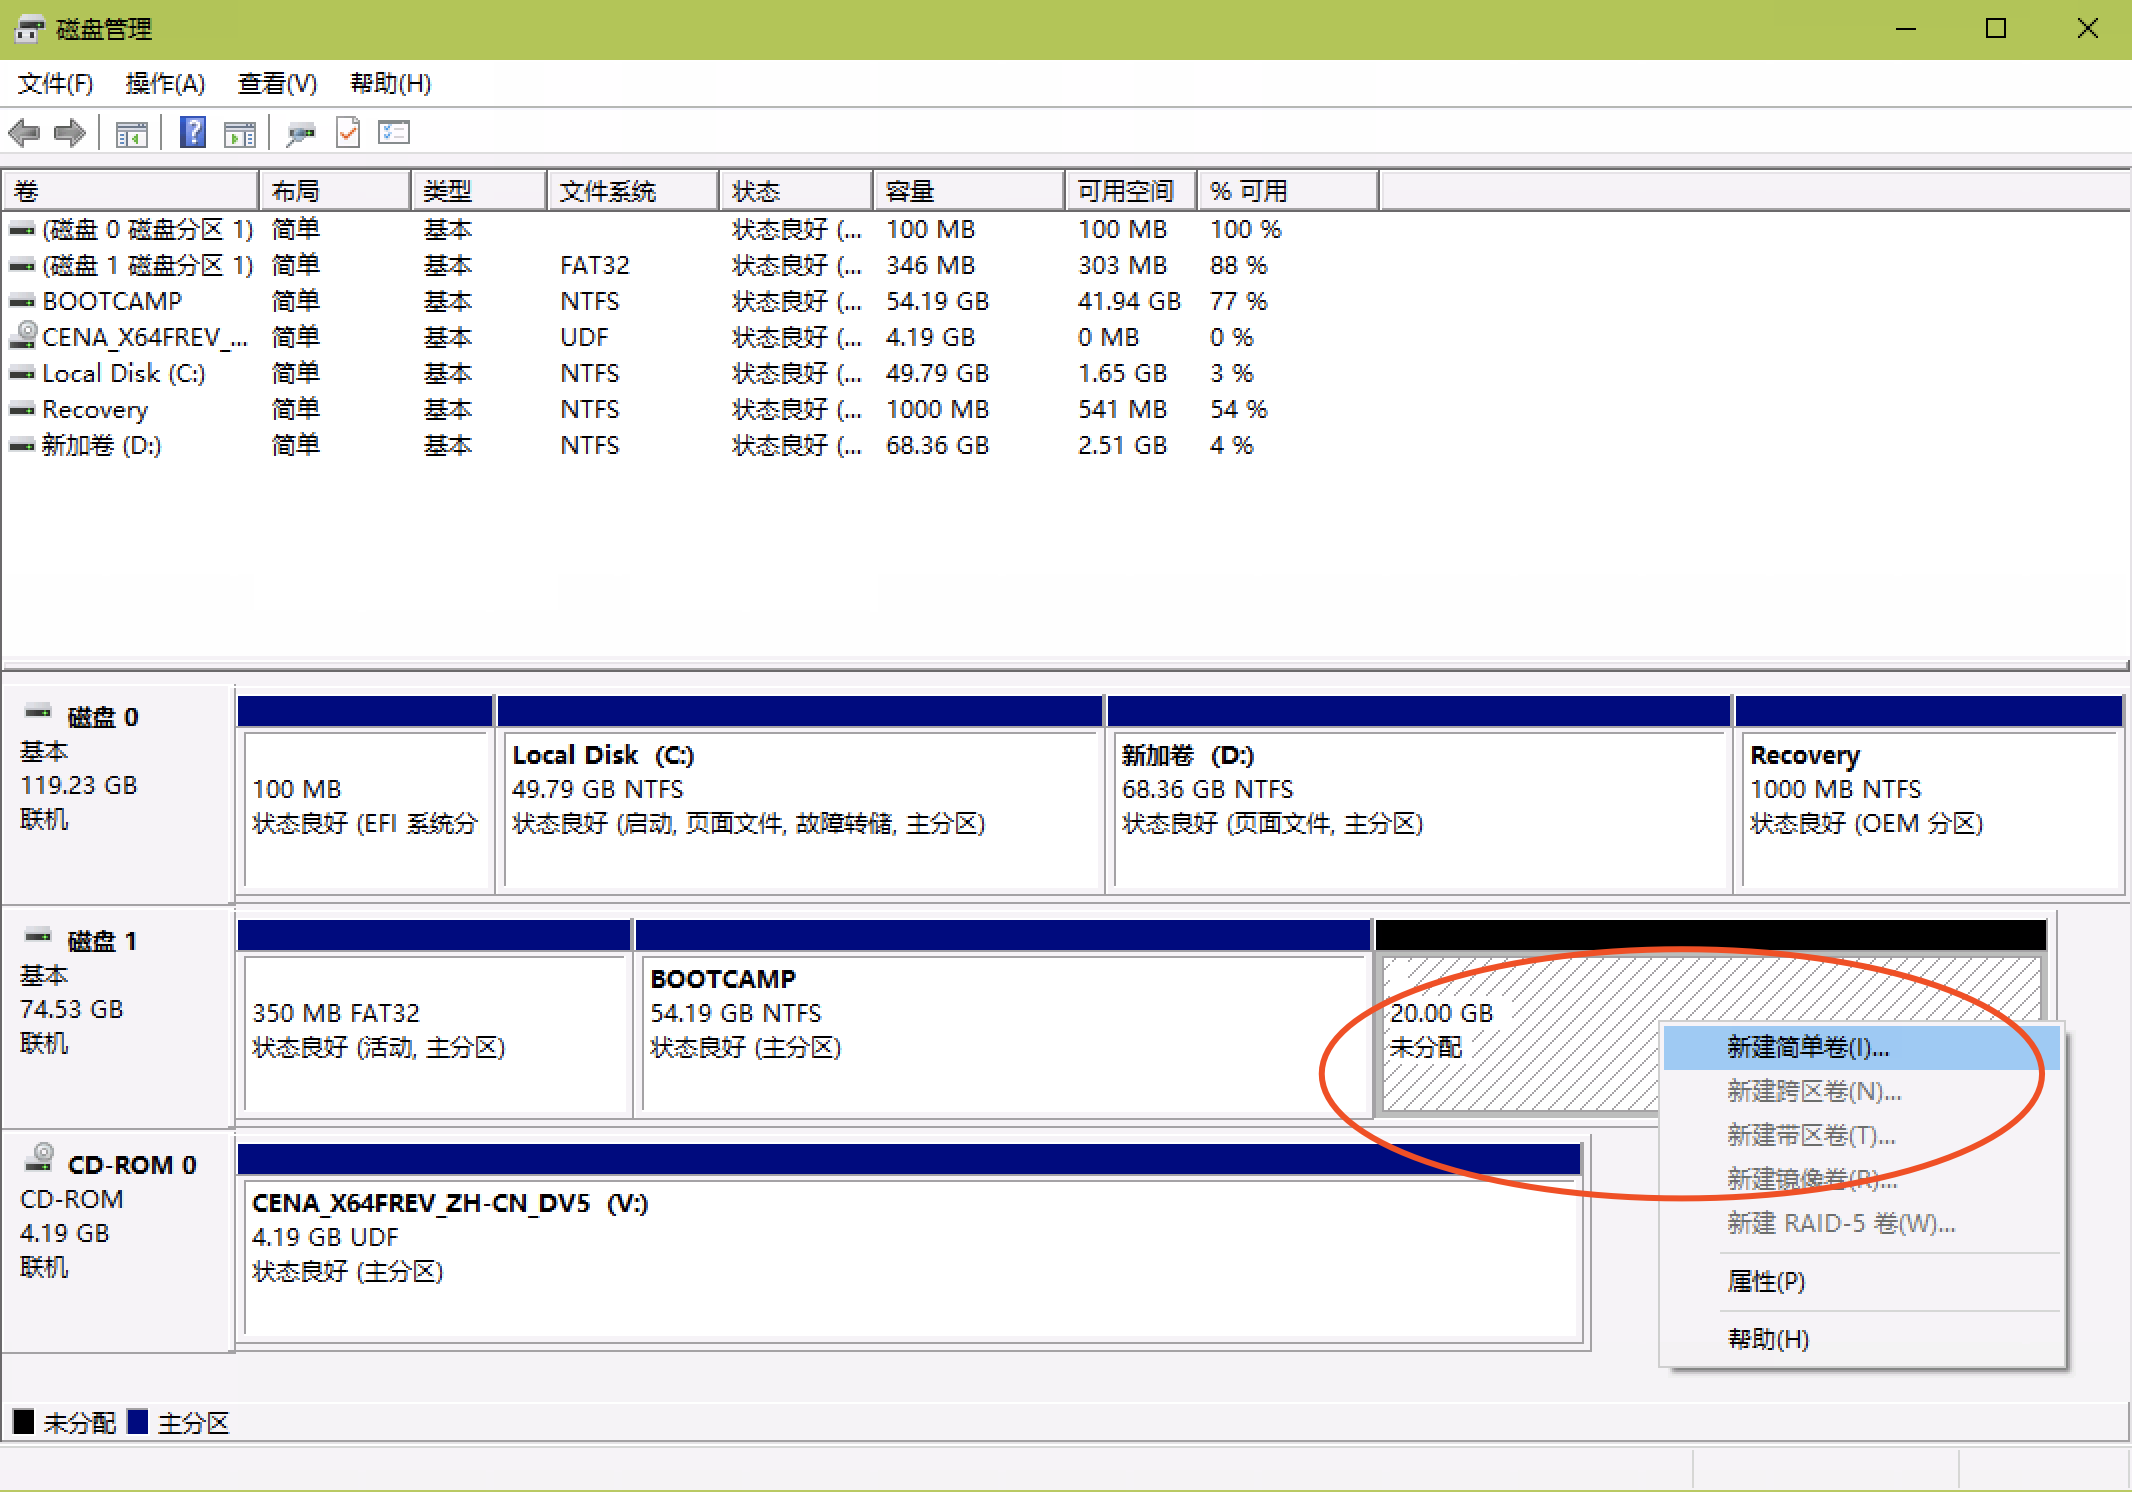Select BOOTCAMP row in volume list
This screenshot has height=1492, width=2132.
pyautogui.click(x=112, y=301)
